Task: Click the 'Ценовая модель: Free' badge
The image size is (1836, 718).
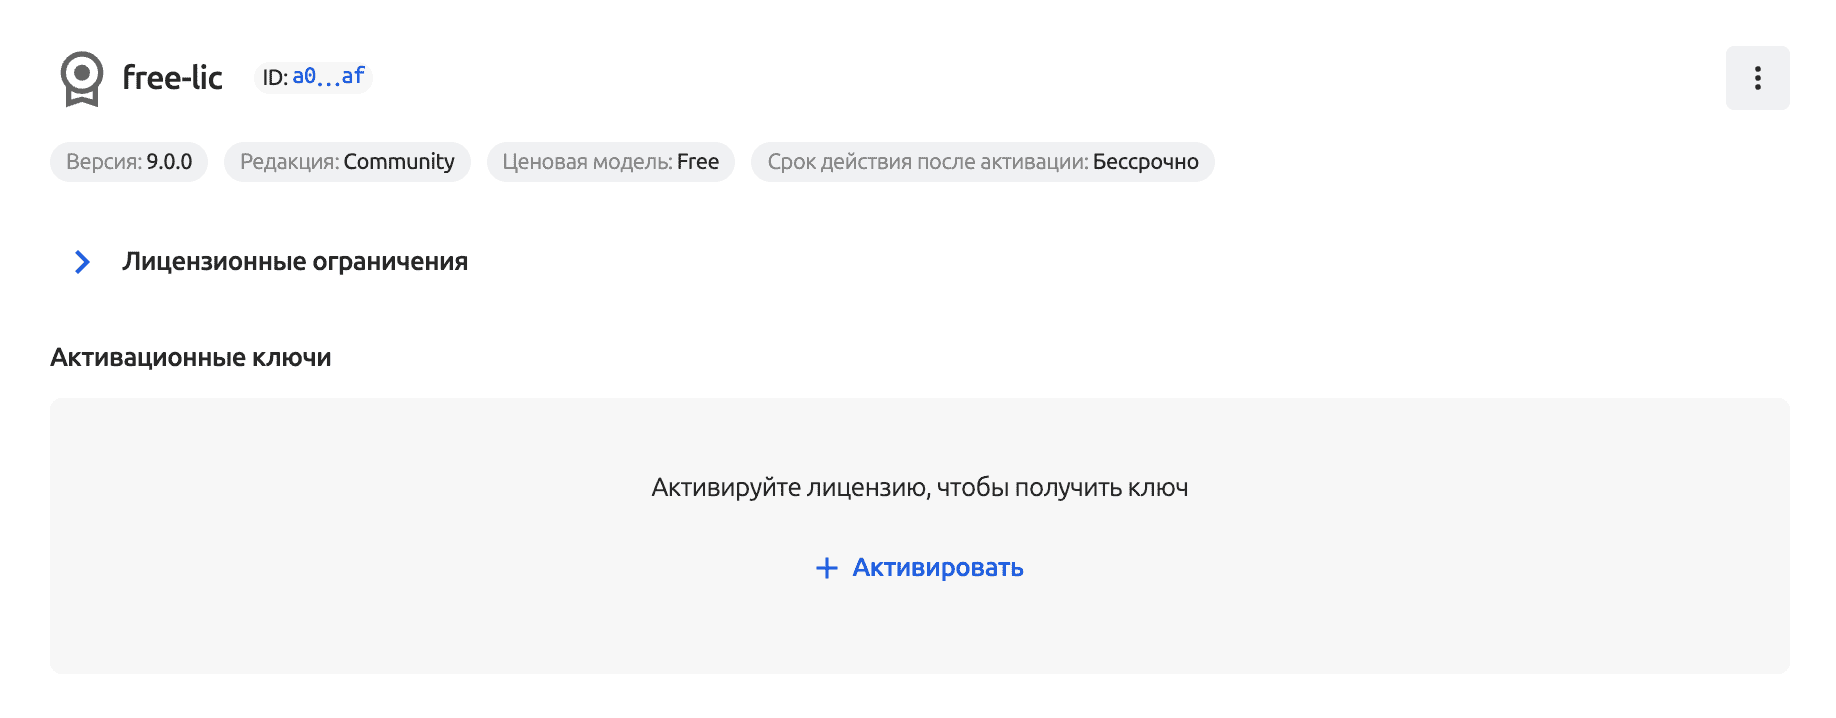Action: click(x=611, y=161)
